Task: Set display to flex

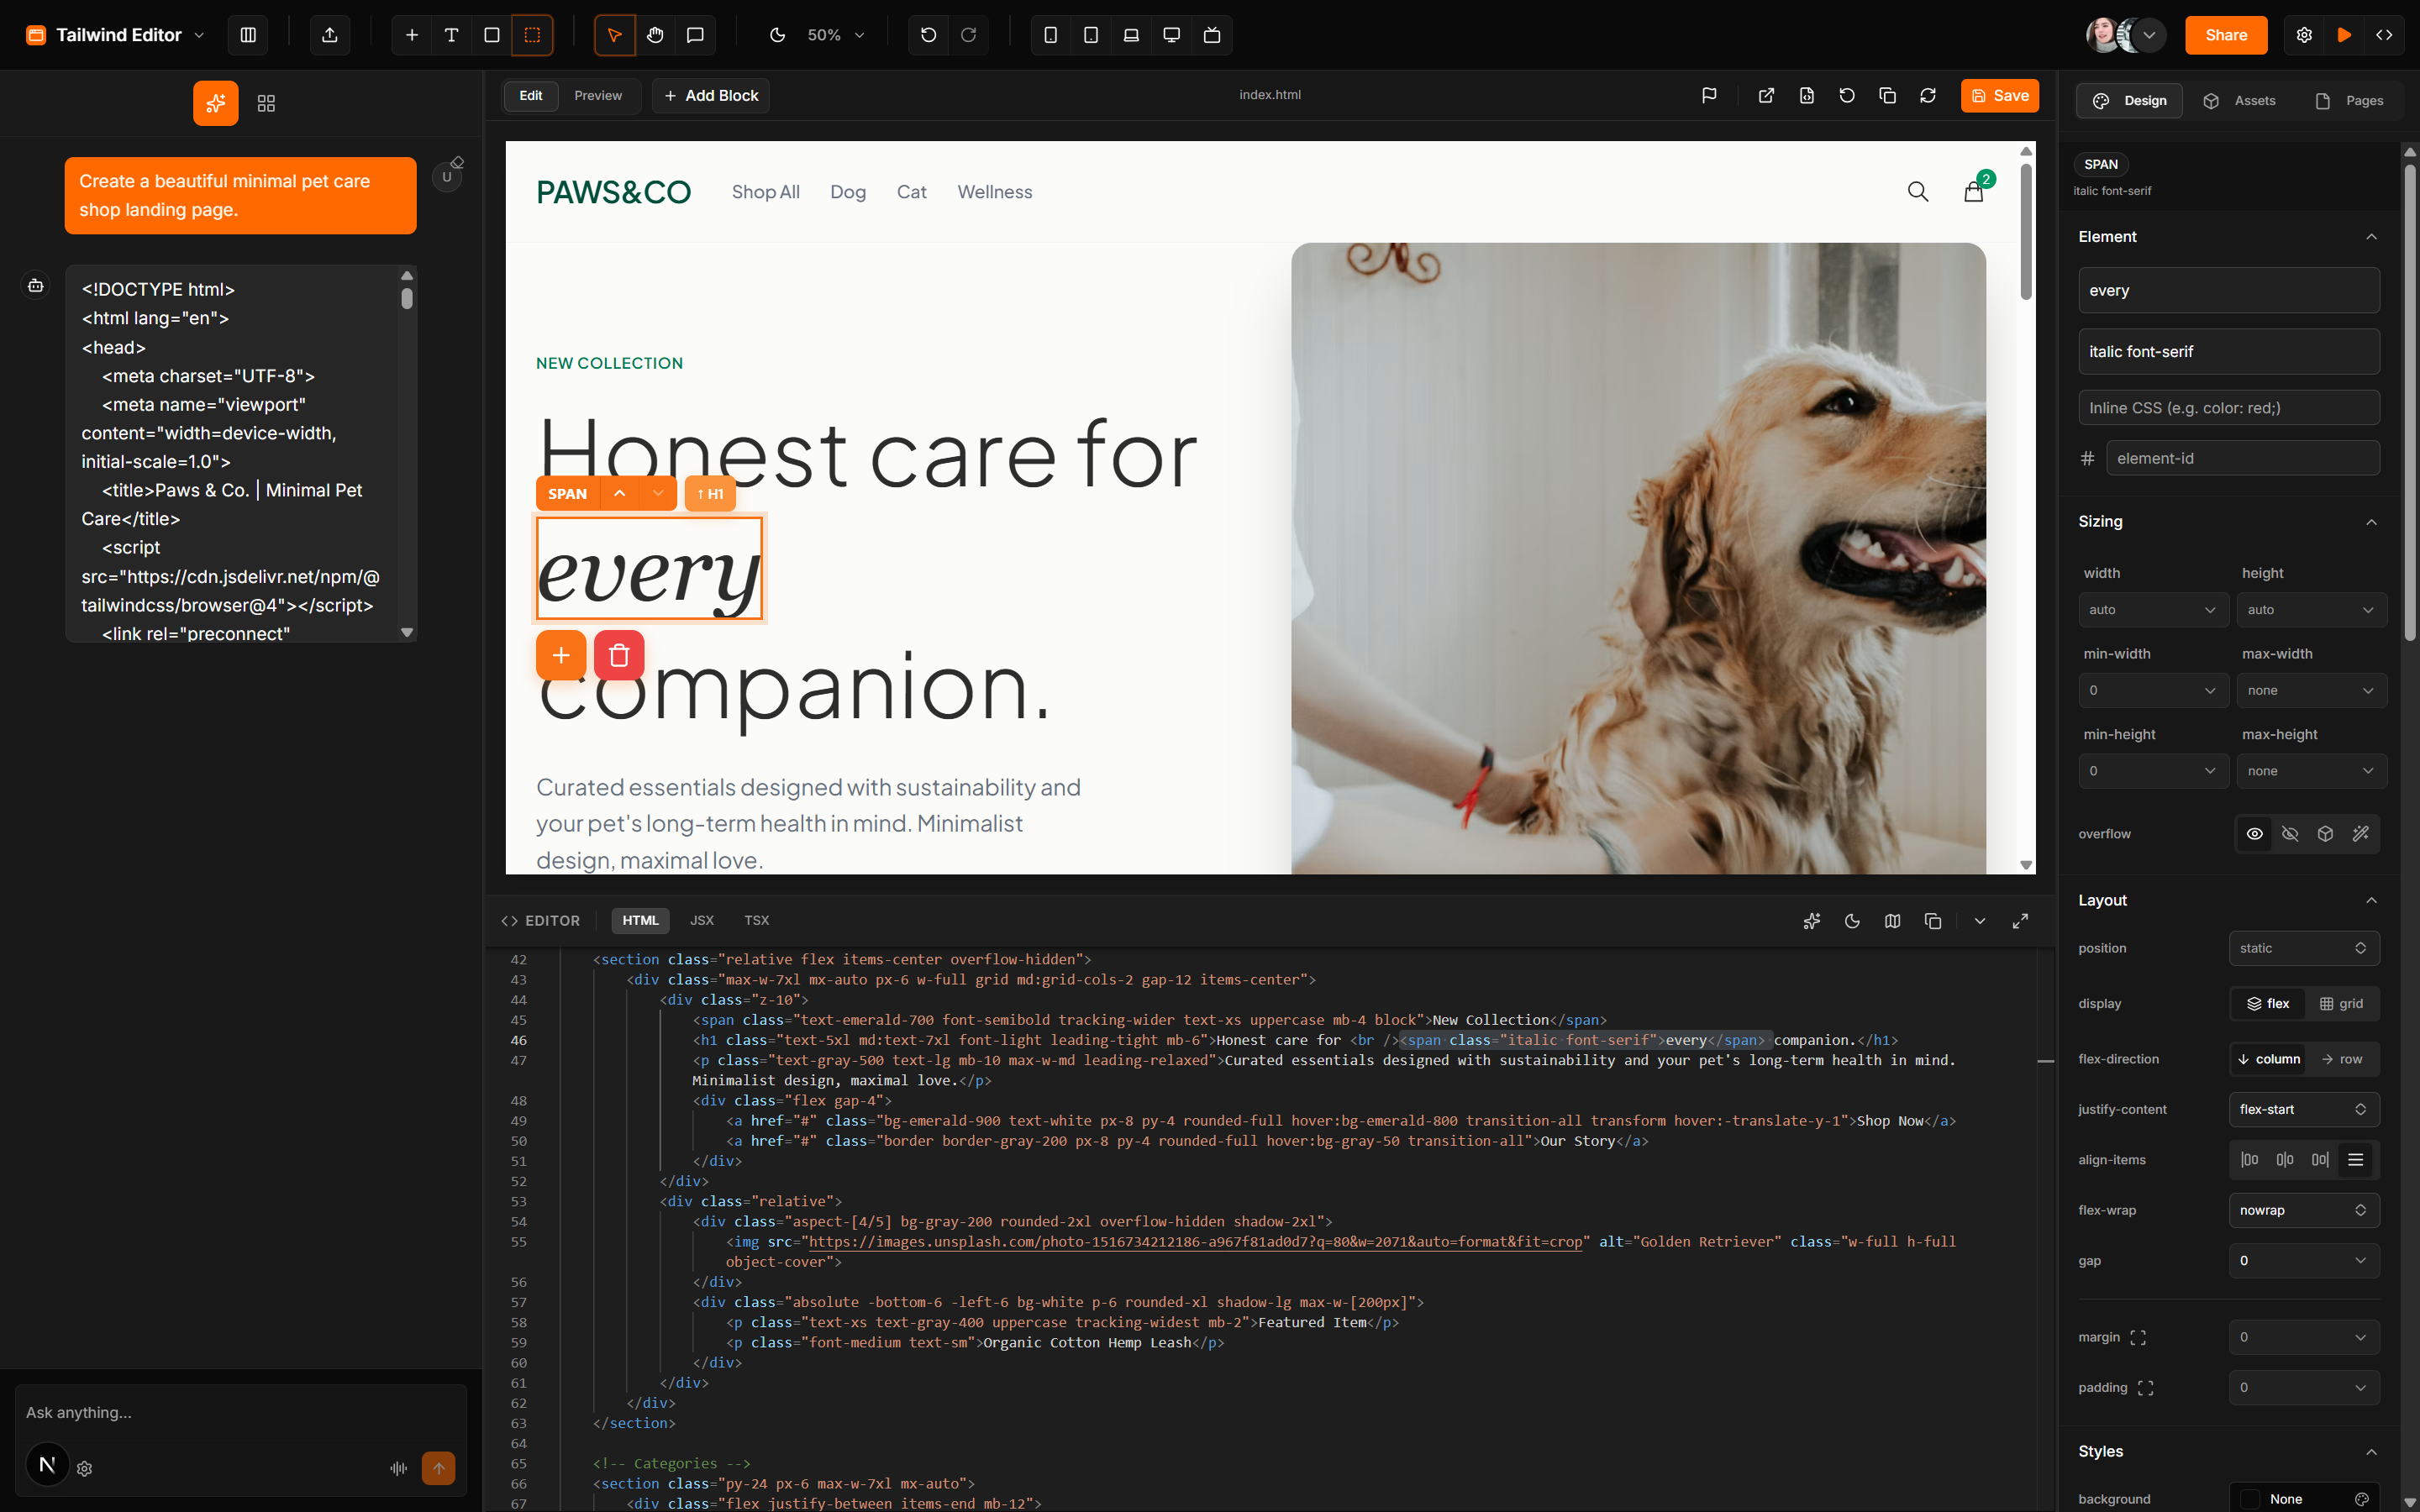Action: coord(2268,1004)
